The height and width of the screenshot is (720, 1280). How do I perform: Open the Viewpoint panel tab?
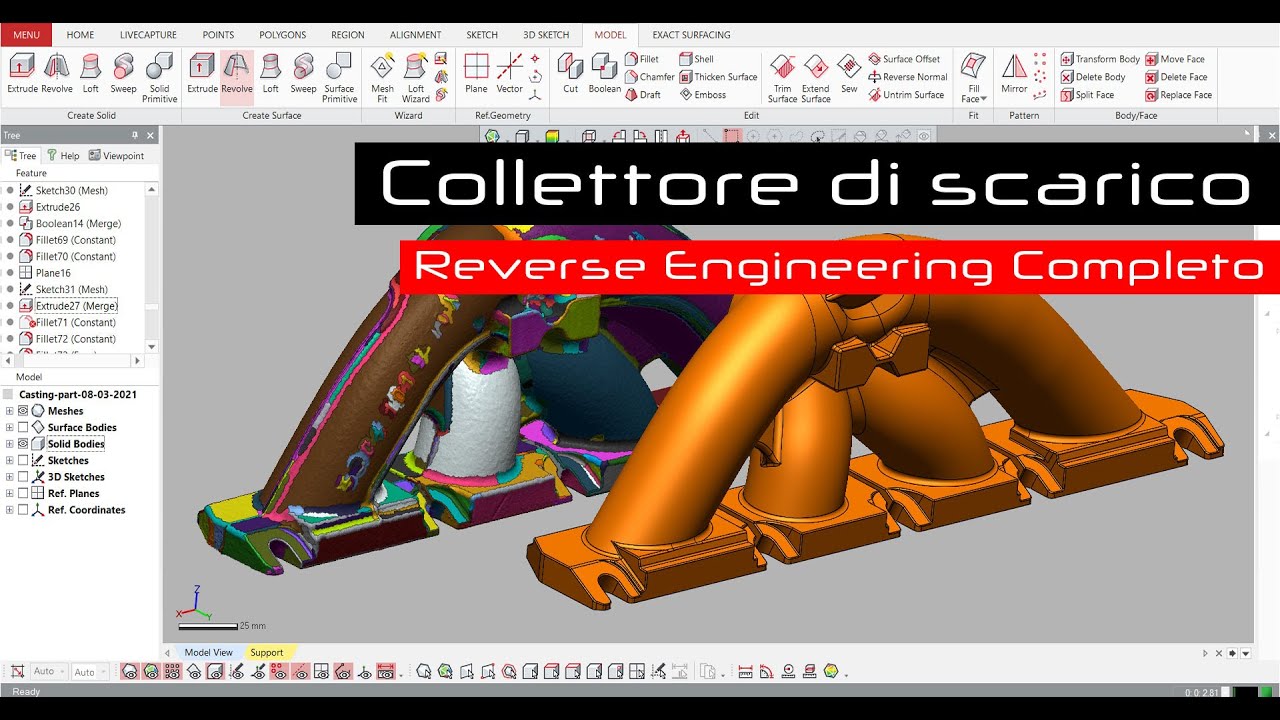point(116,156)
